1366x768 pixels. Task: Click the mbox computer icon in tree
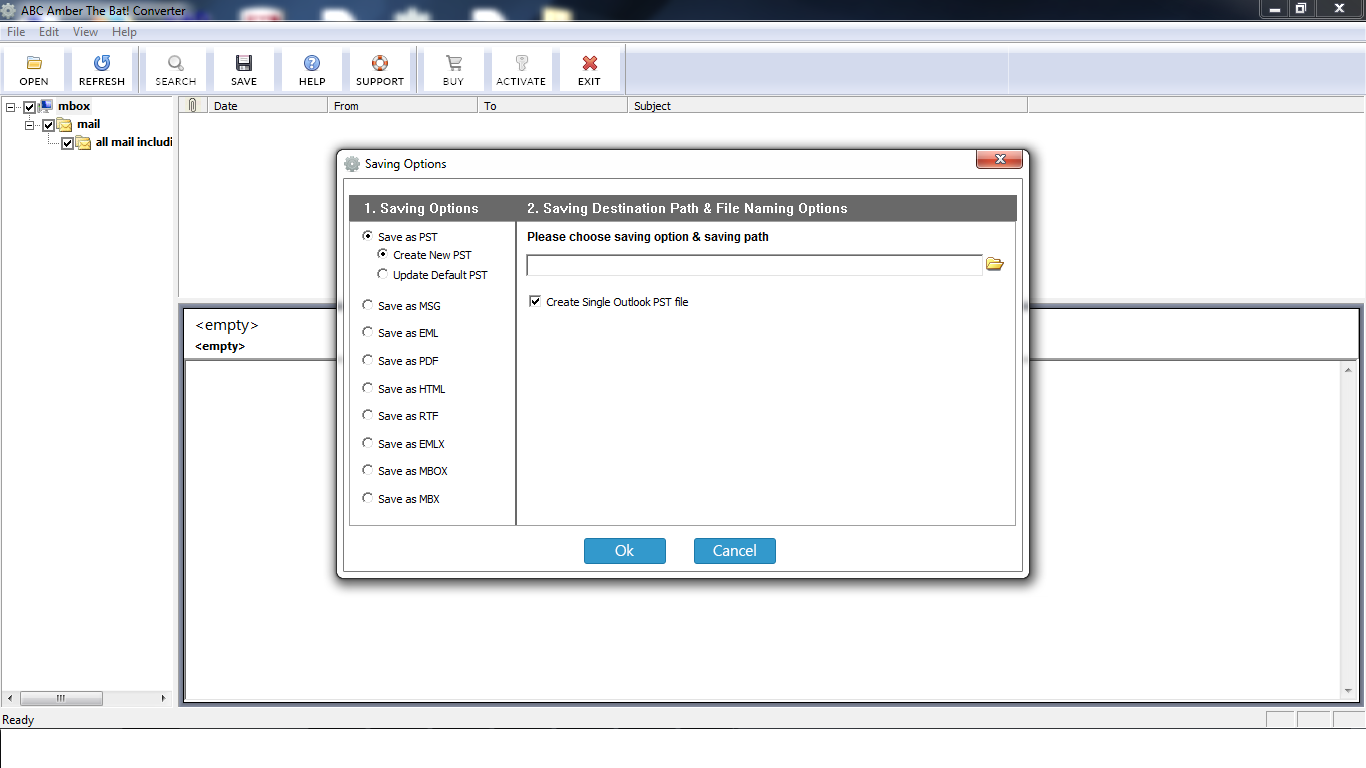point(46,106)
